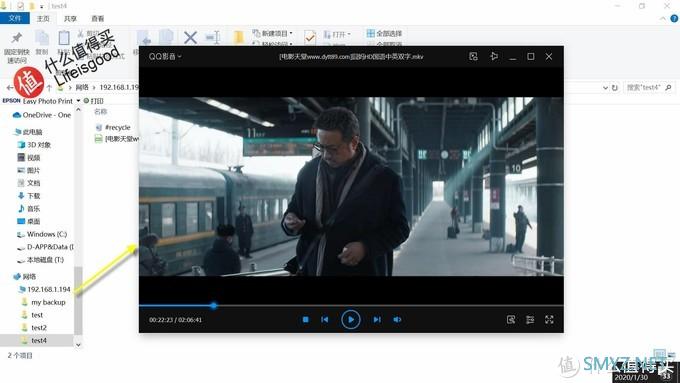This screenshot has width=680, height=383.
Task: Collapse the Explorer ribbon chevron
Action: click(x=663, y=19)
